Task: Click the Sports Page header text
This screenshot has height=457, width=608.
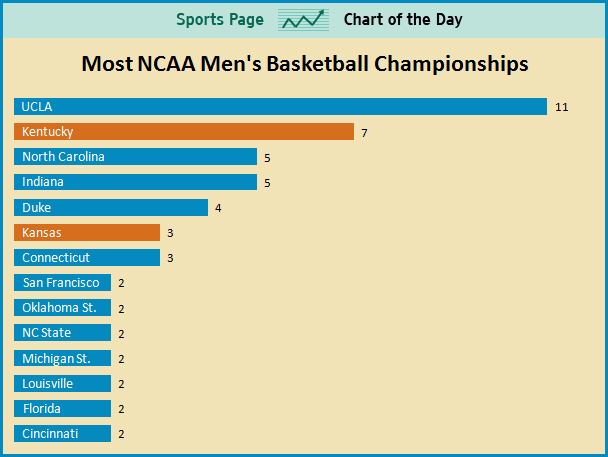Action: click(x=220, y=19)
